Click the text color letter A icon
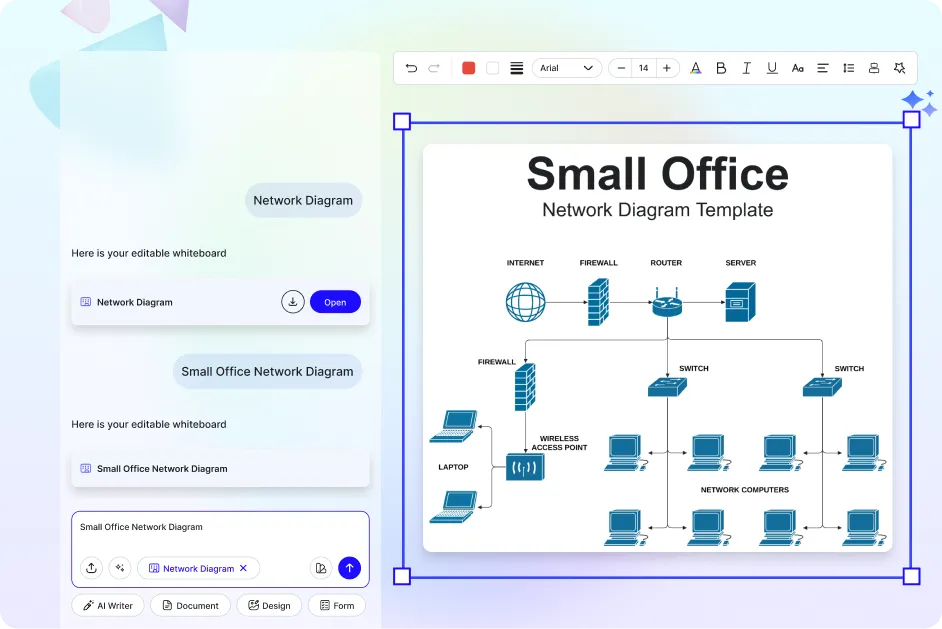The width and height of the screenshot is (942, 629). [x=696, y=68]
